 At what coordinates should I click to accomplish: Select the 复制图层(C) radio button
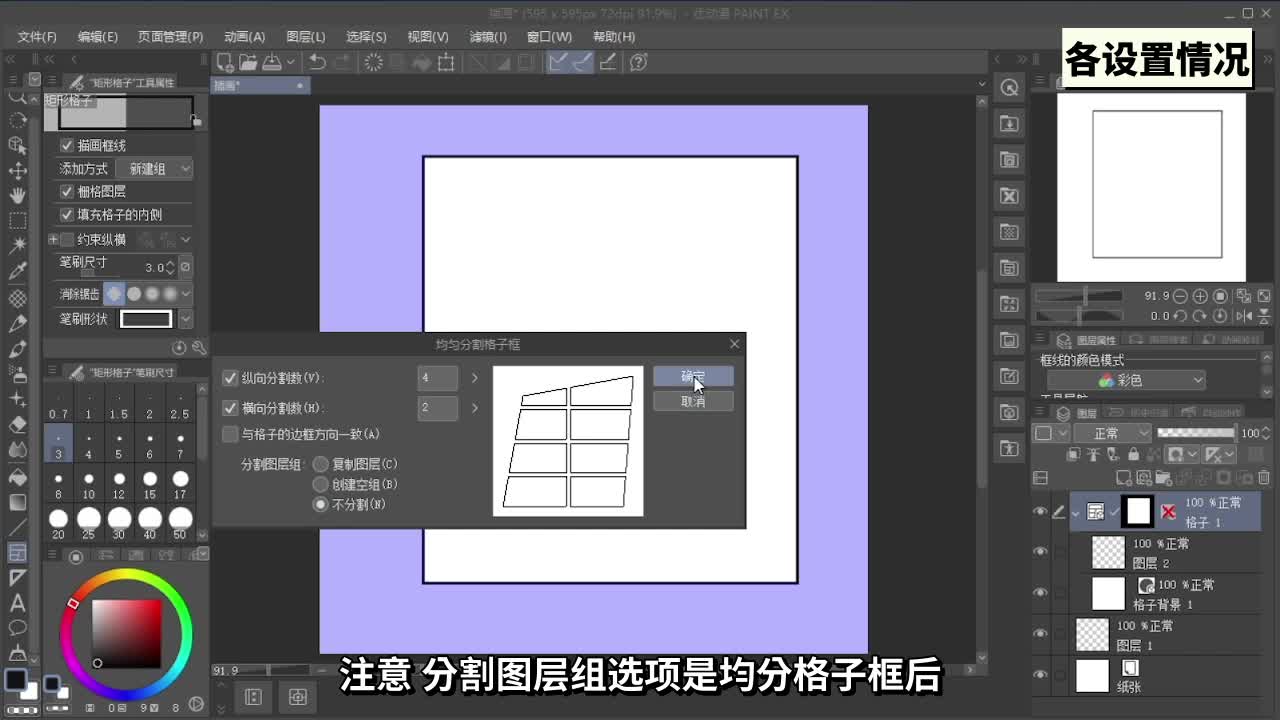321,464
